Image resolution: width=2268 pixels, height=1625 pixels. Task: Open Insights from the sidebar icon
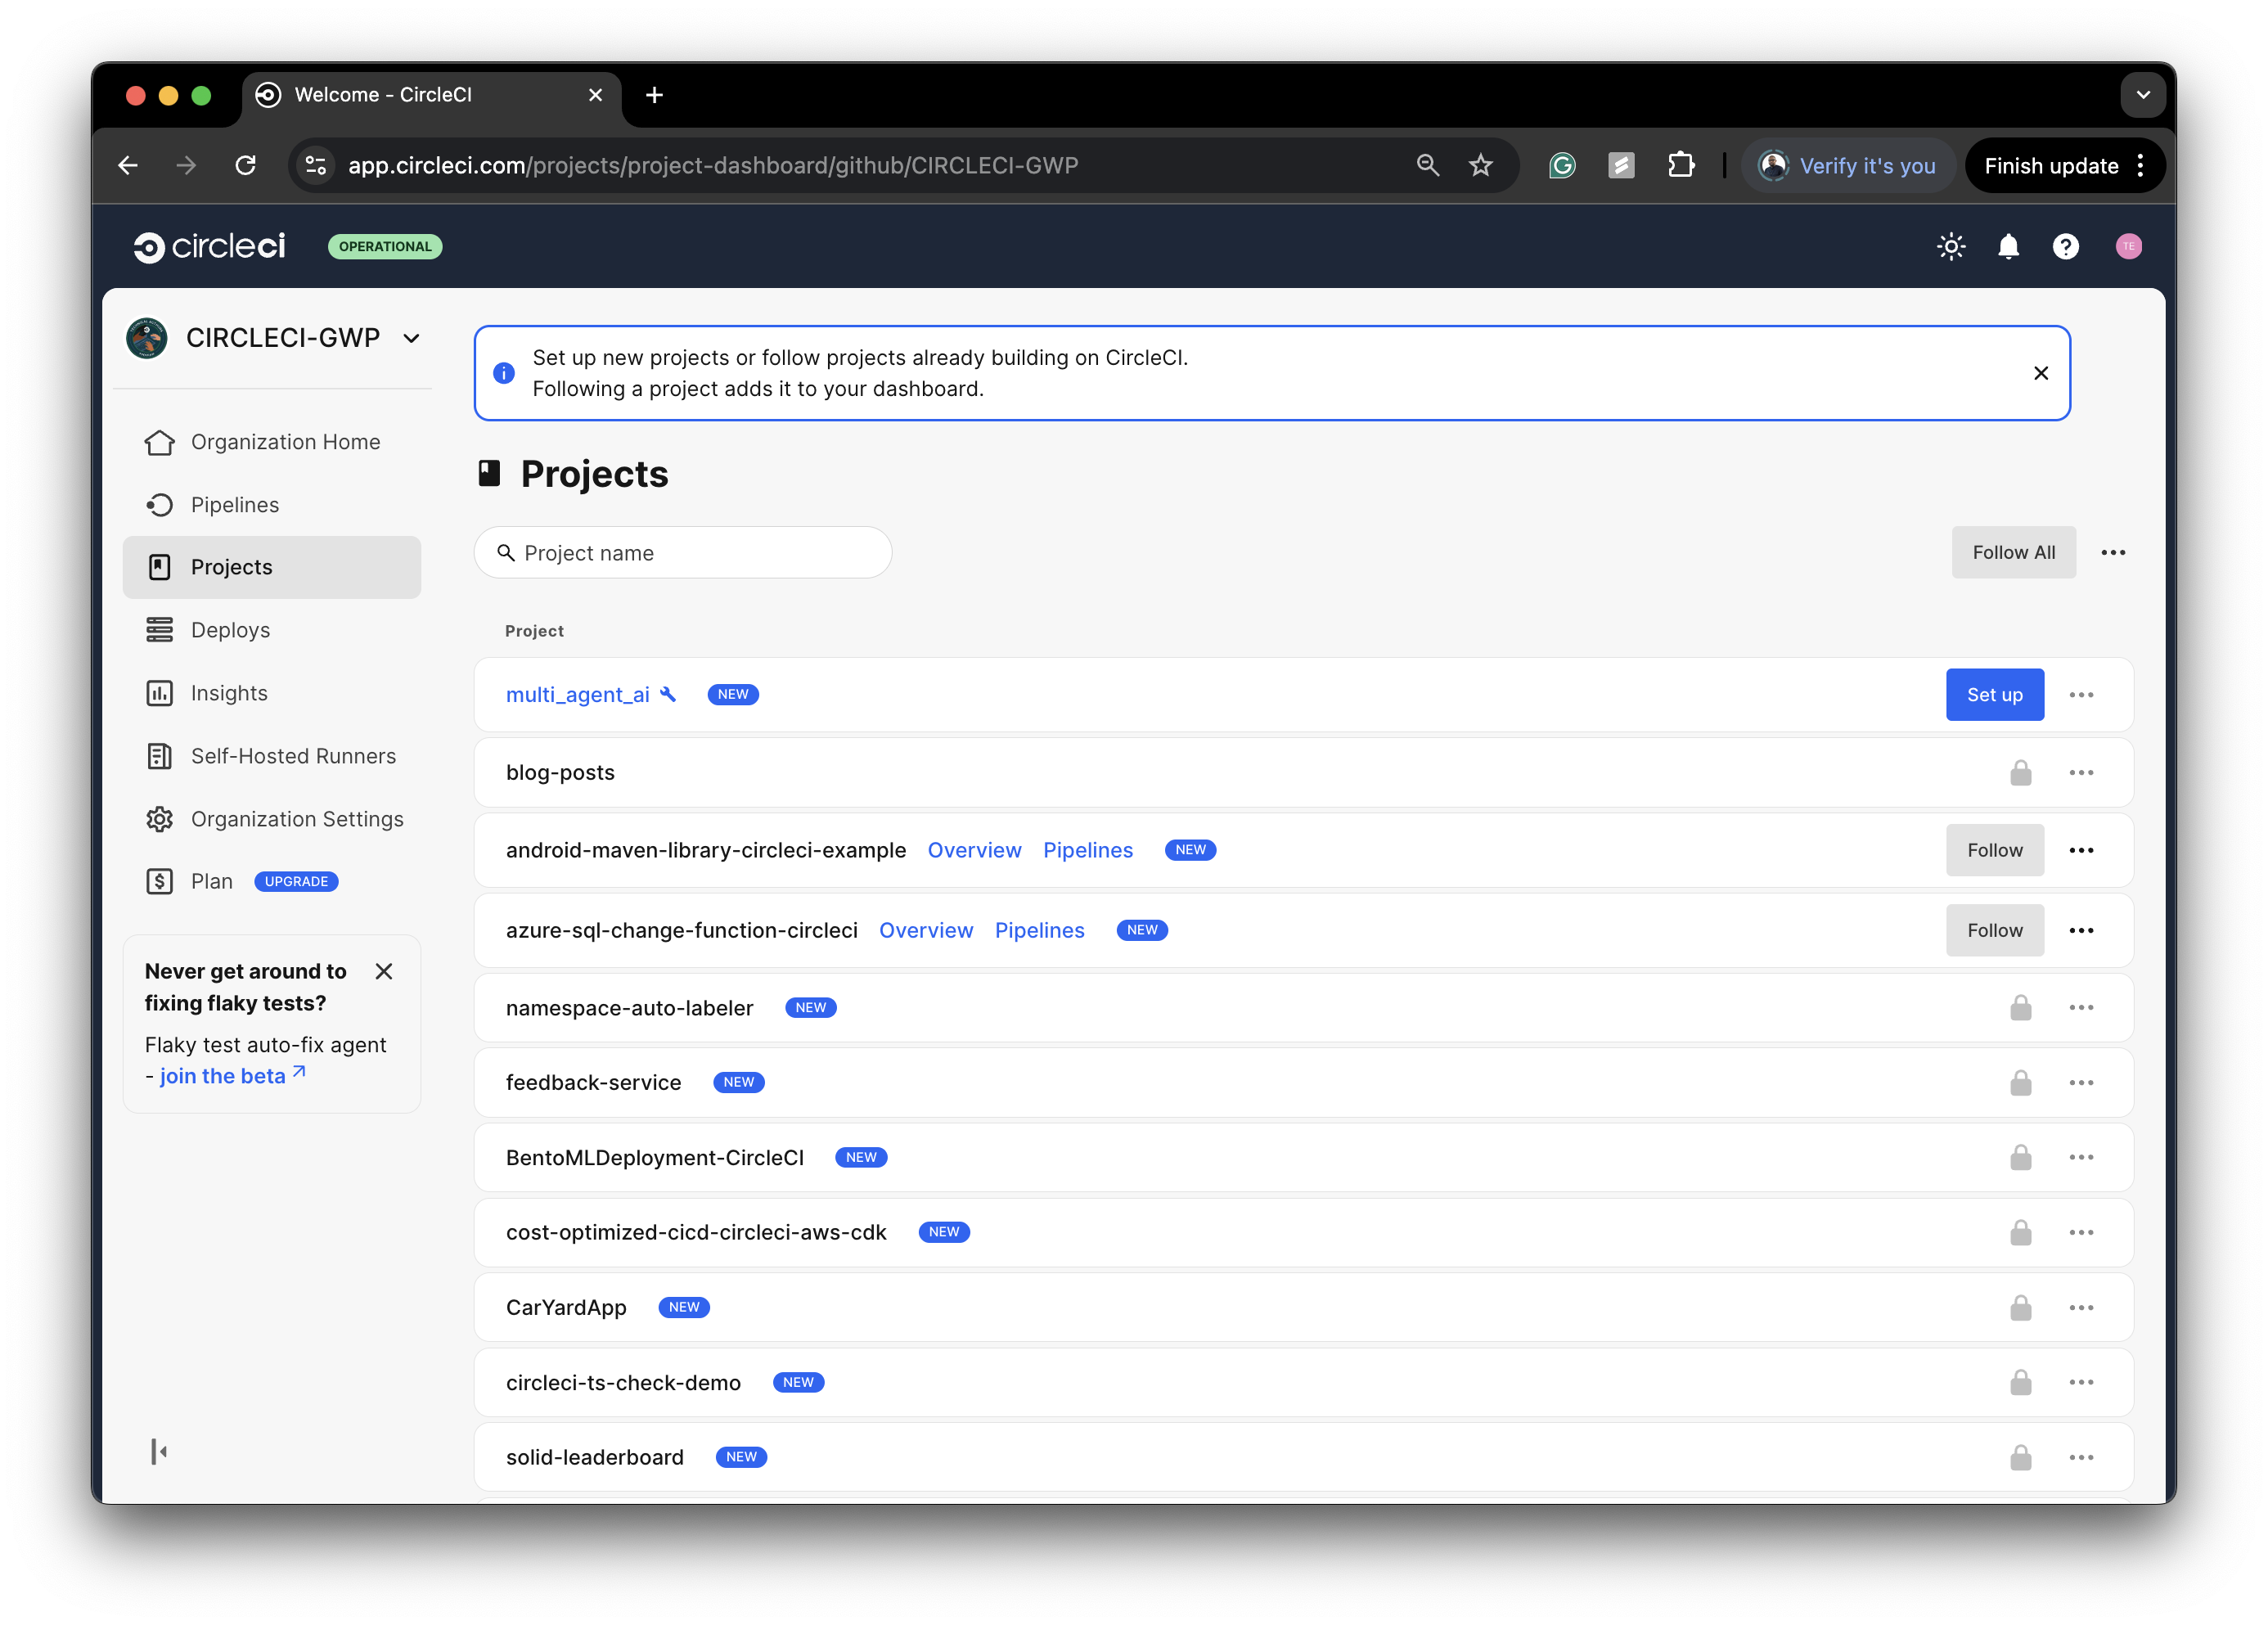click(x=161, y=692)
